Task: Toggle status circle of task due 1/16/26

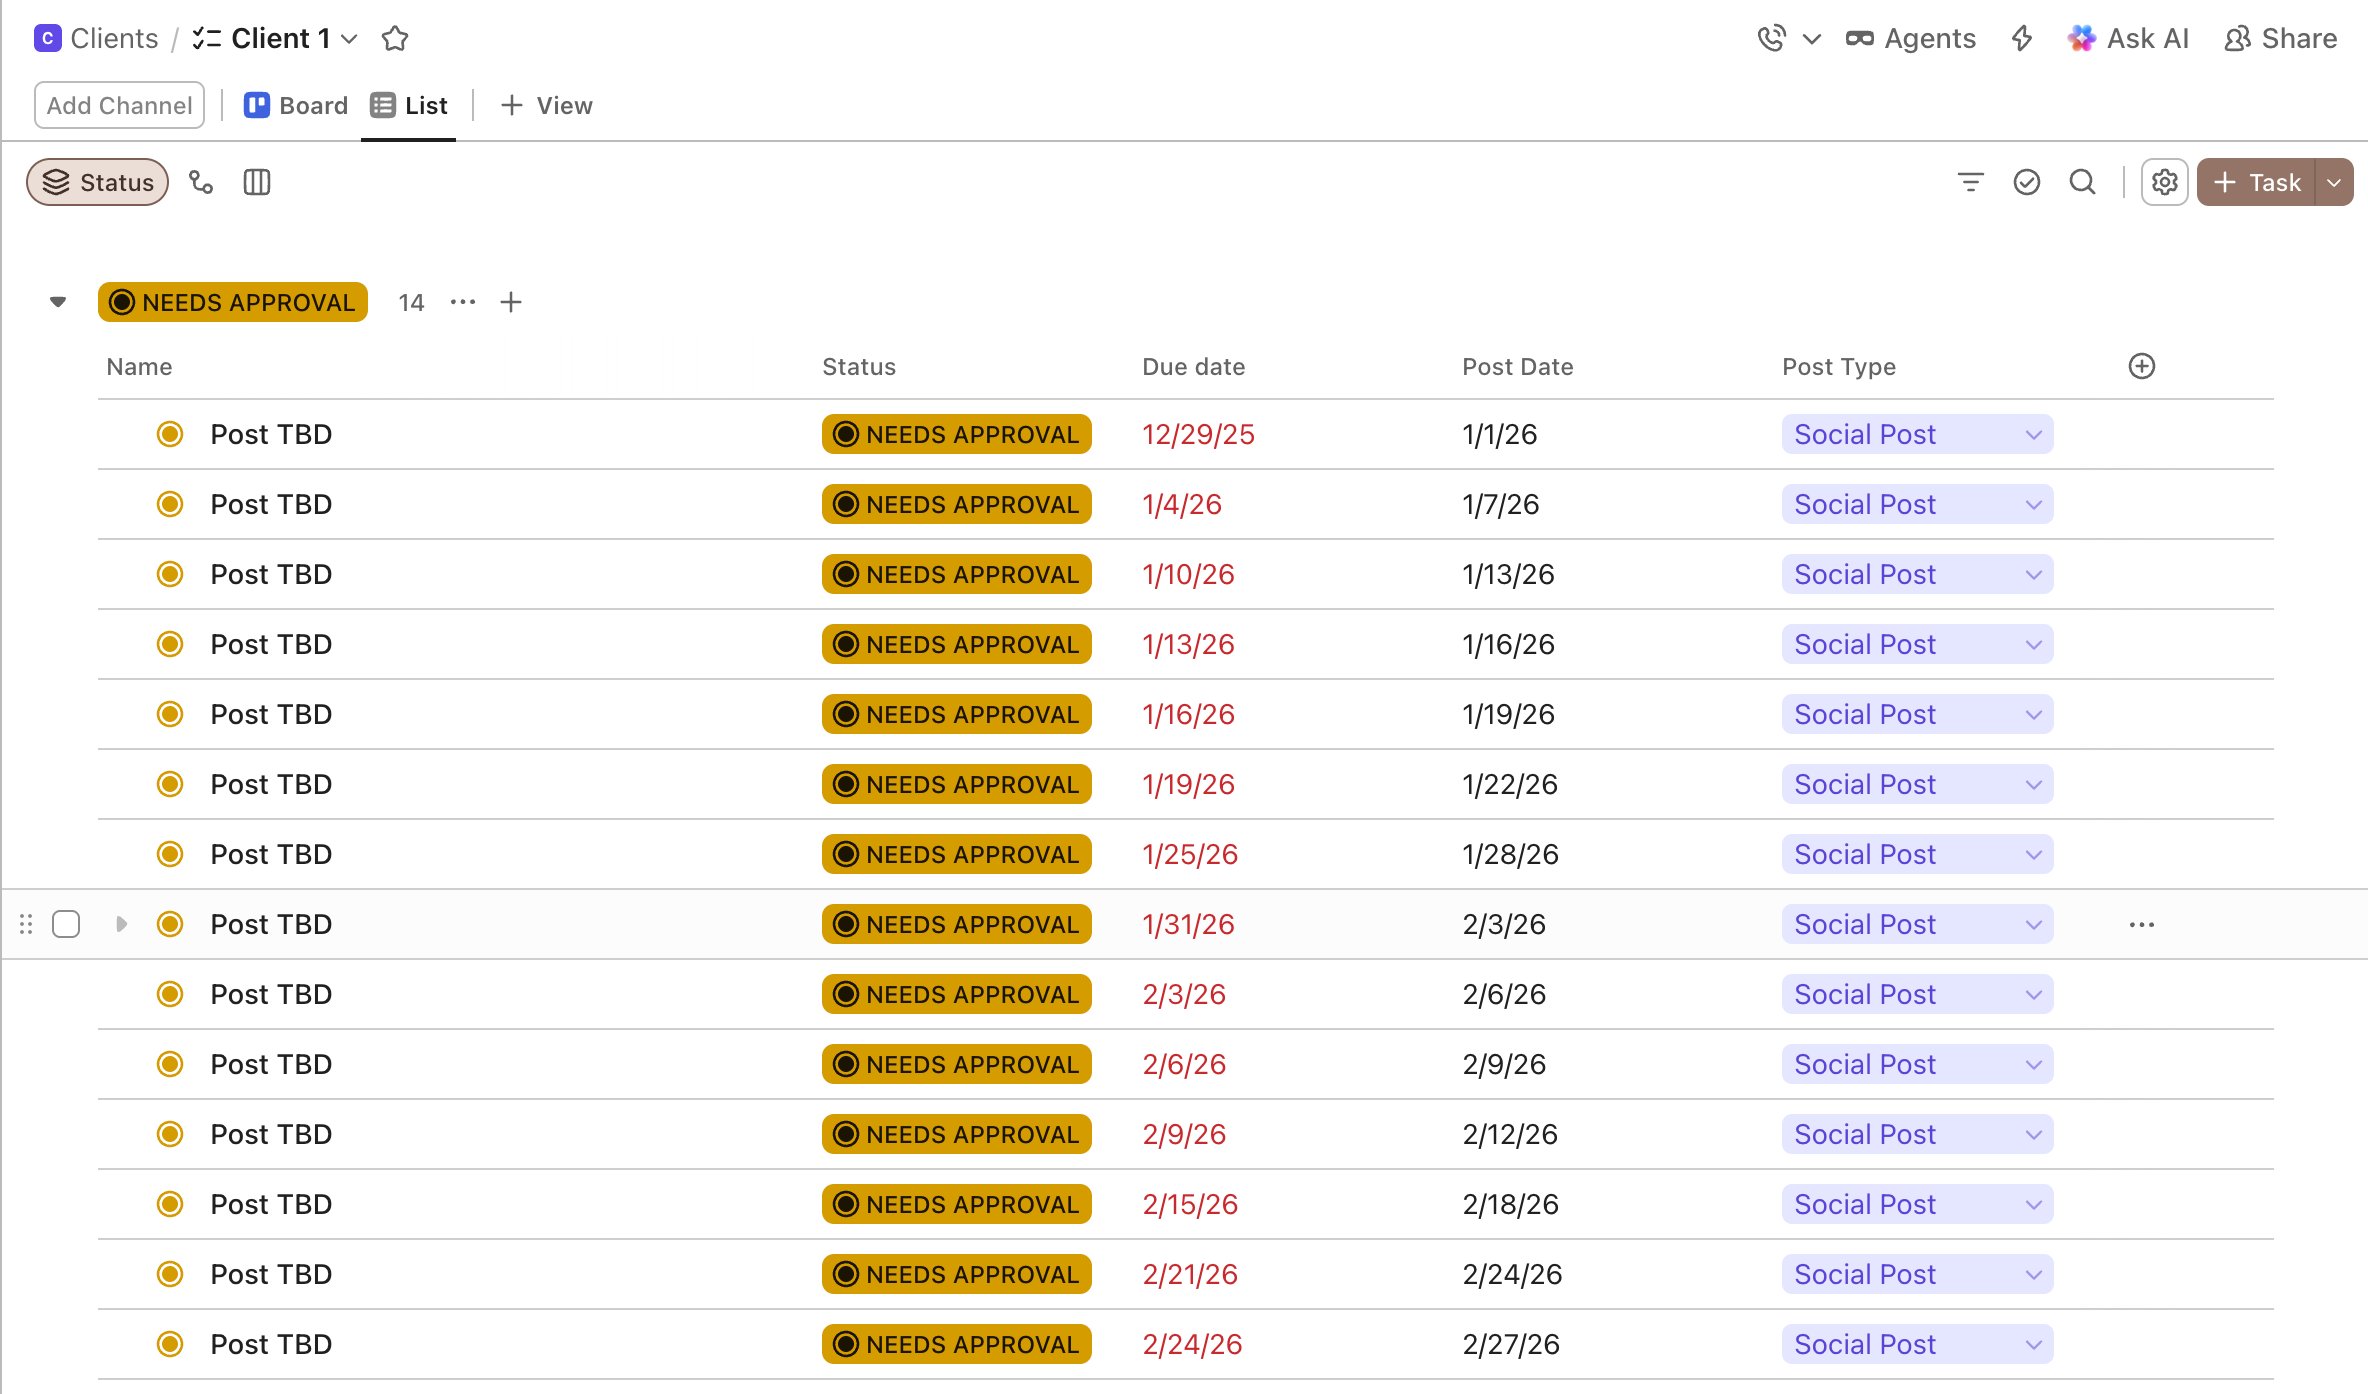Action: click(170, 714)
